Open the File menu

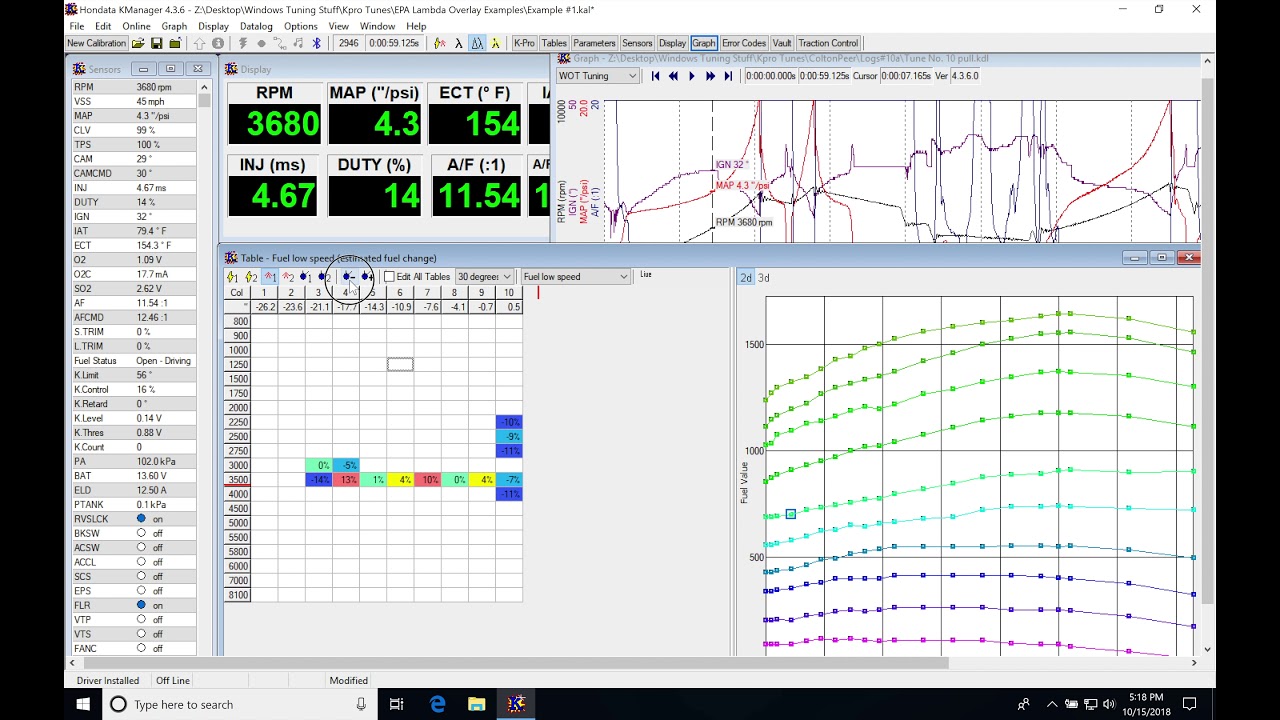[77, 26]
